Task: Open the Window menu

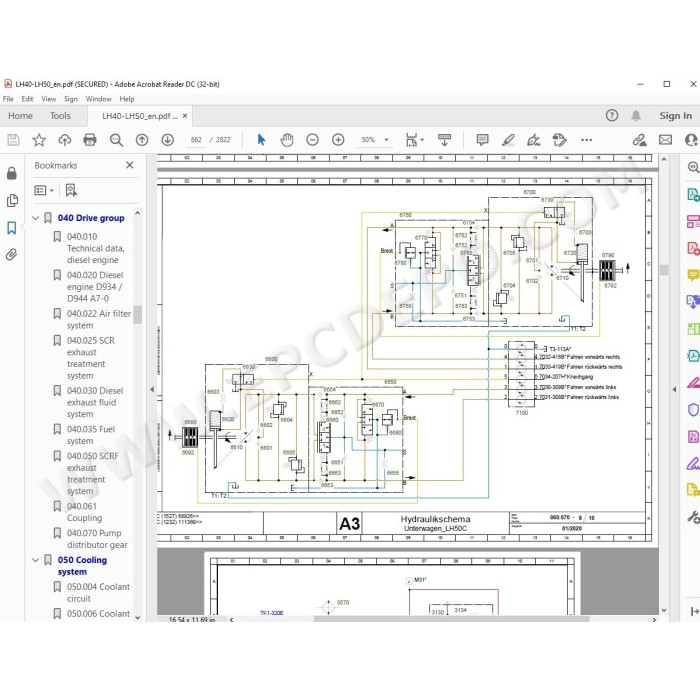Action: [98, 99]
